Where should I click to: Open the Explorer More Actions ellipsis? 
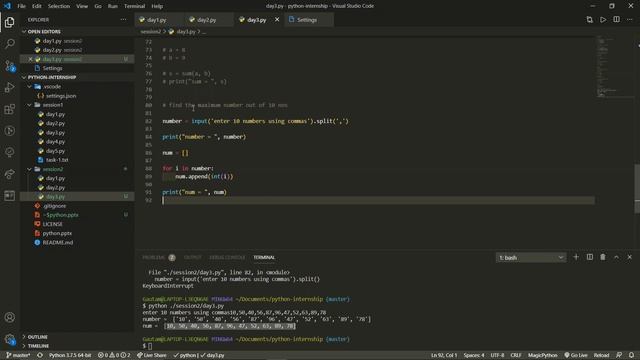pos(123,20)
